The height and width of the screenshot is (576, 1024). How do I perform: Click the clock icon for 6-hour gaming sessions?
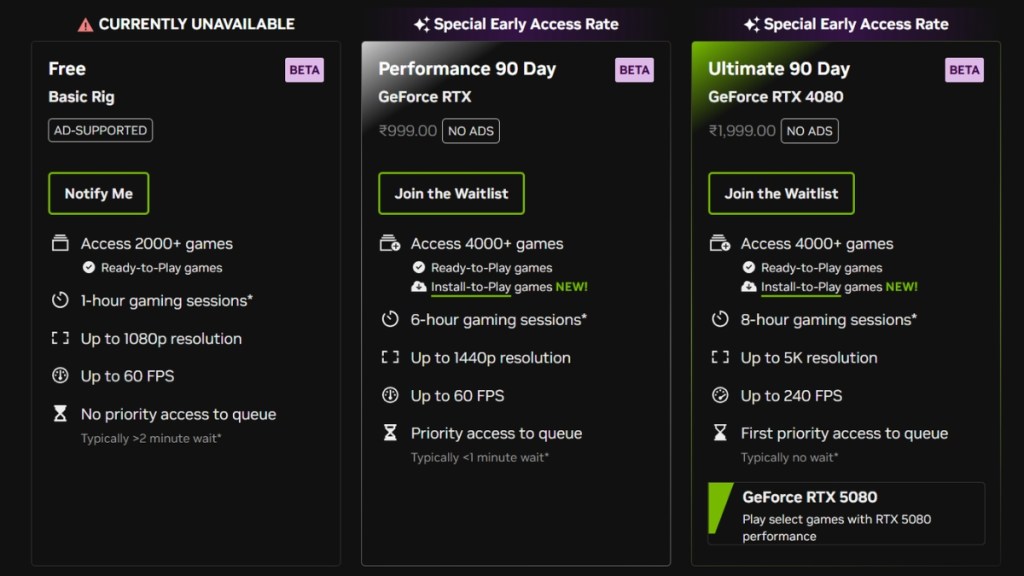(x=390, y=319)
